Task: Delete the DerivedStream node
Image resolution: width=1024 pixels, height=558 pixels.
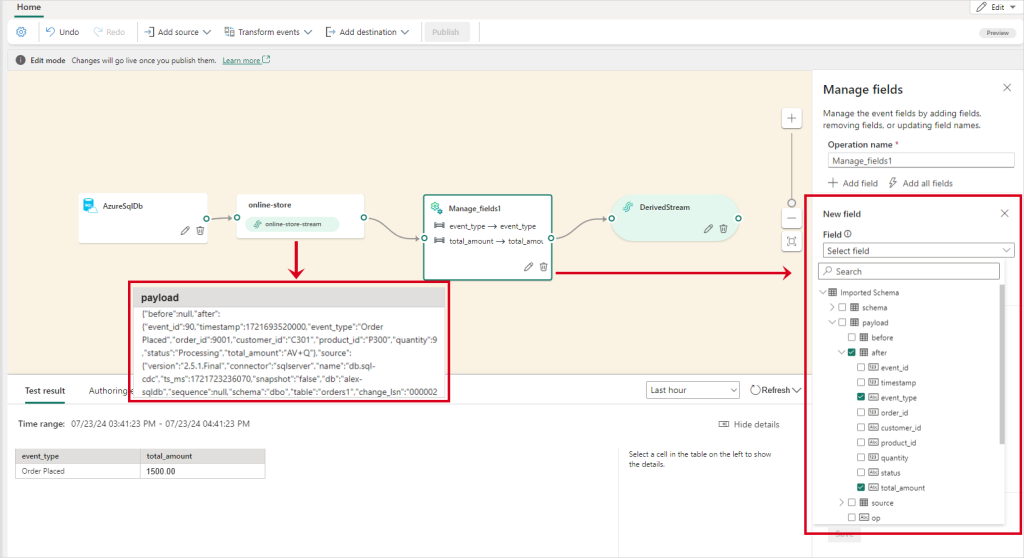Action: point(724,229)
